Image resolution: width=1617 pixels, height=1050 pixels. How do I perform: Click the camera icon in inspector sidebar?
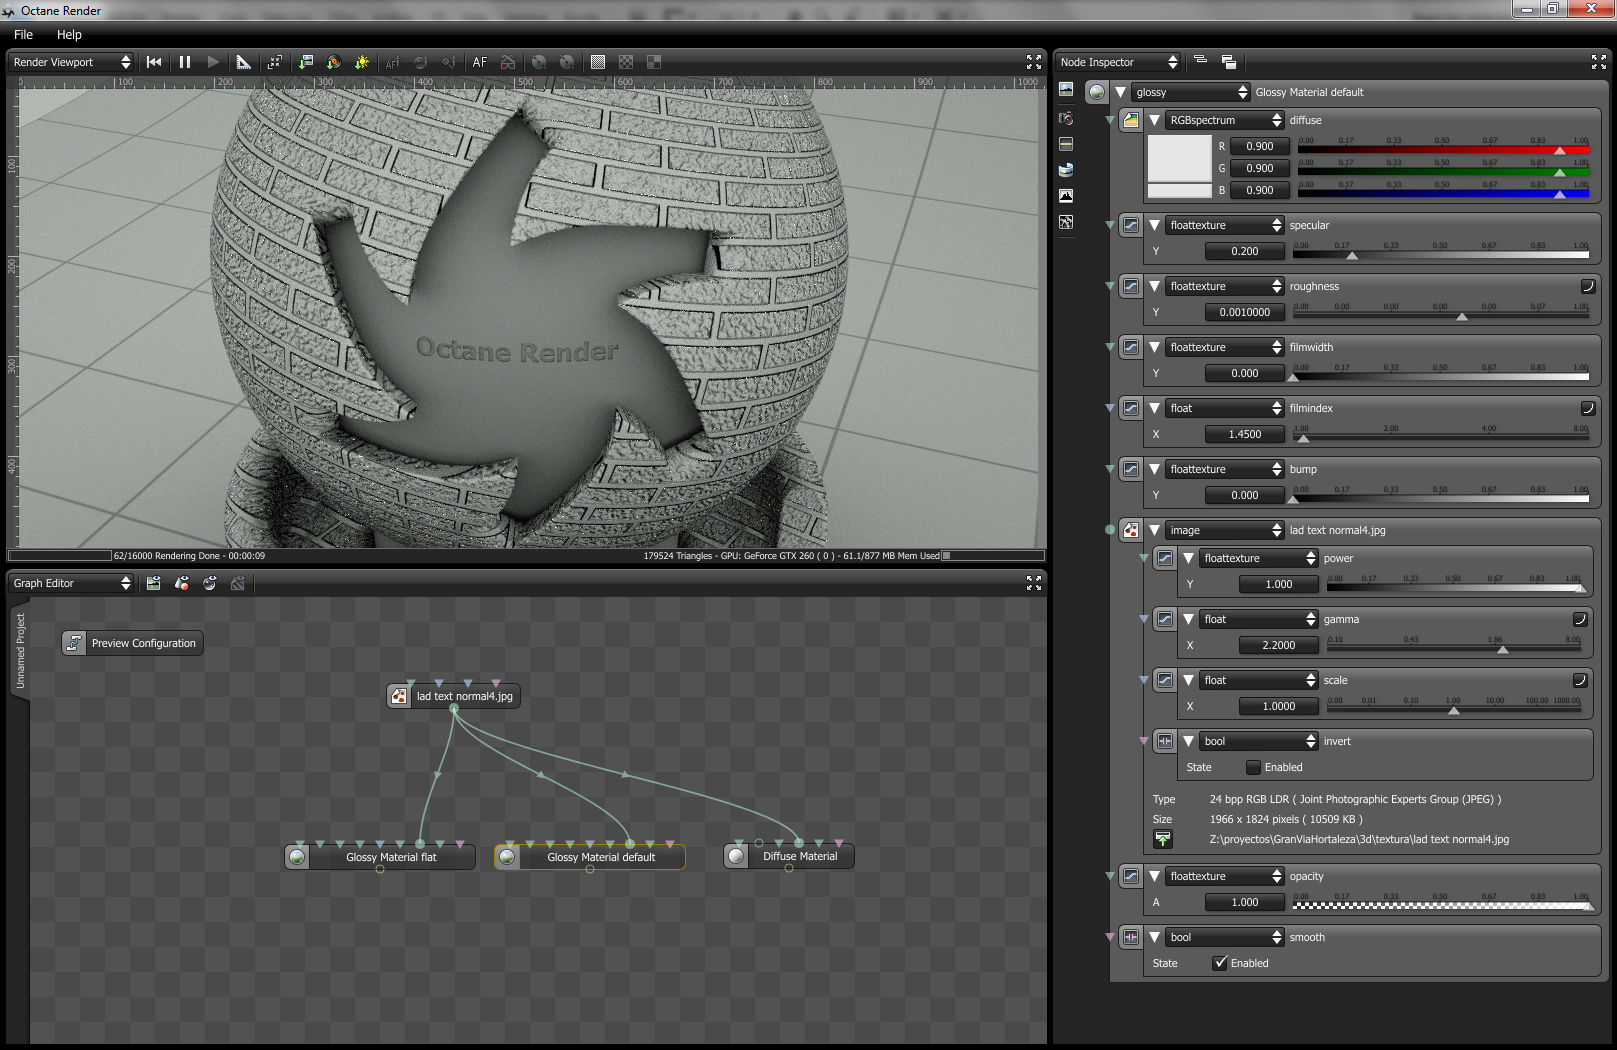1066,118
